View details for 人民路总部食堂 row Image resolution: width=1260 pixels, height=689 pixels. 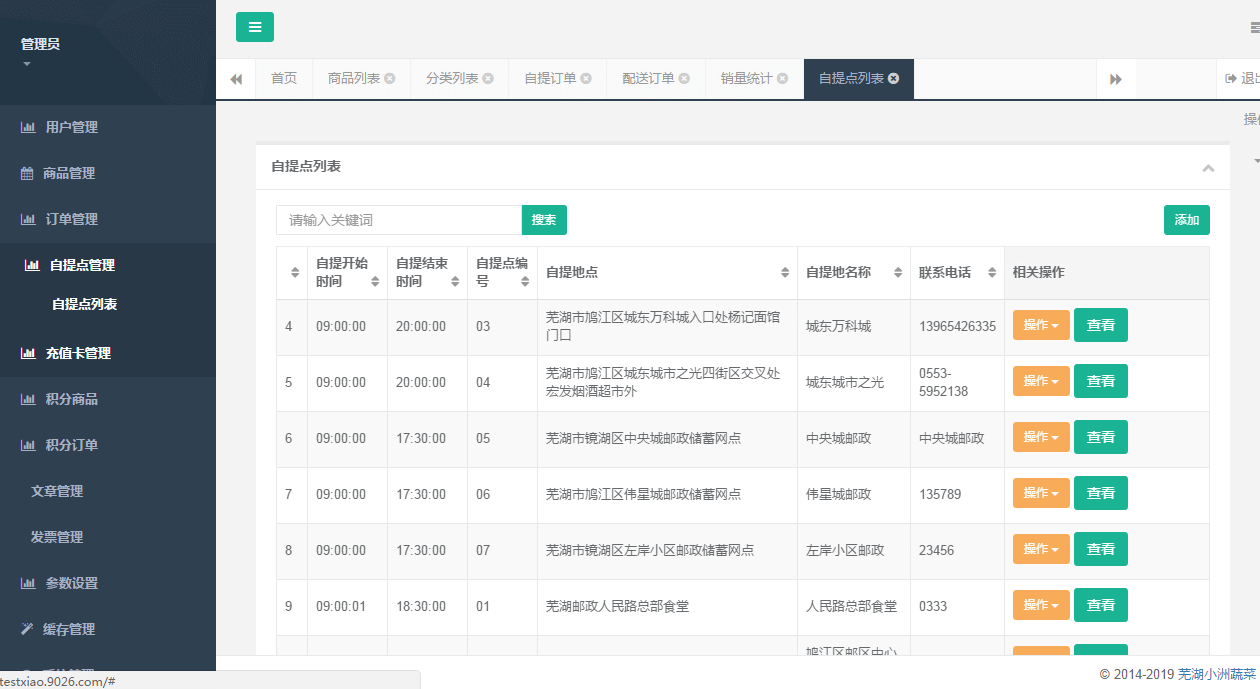pyautogui.click(x=1100, y=605)
